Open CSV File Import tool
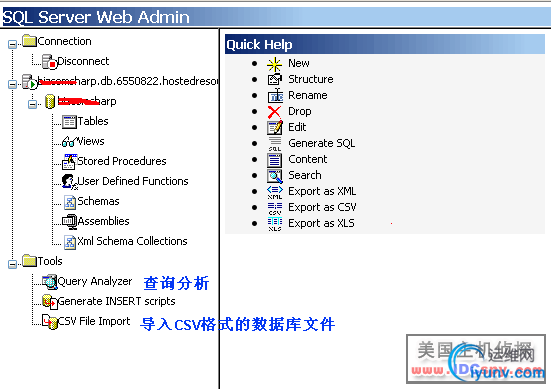 pos(94,322)
